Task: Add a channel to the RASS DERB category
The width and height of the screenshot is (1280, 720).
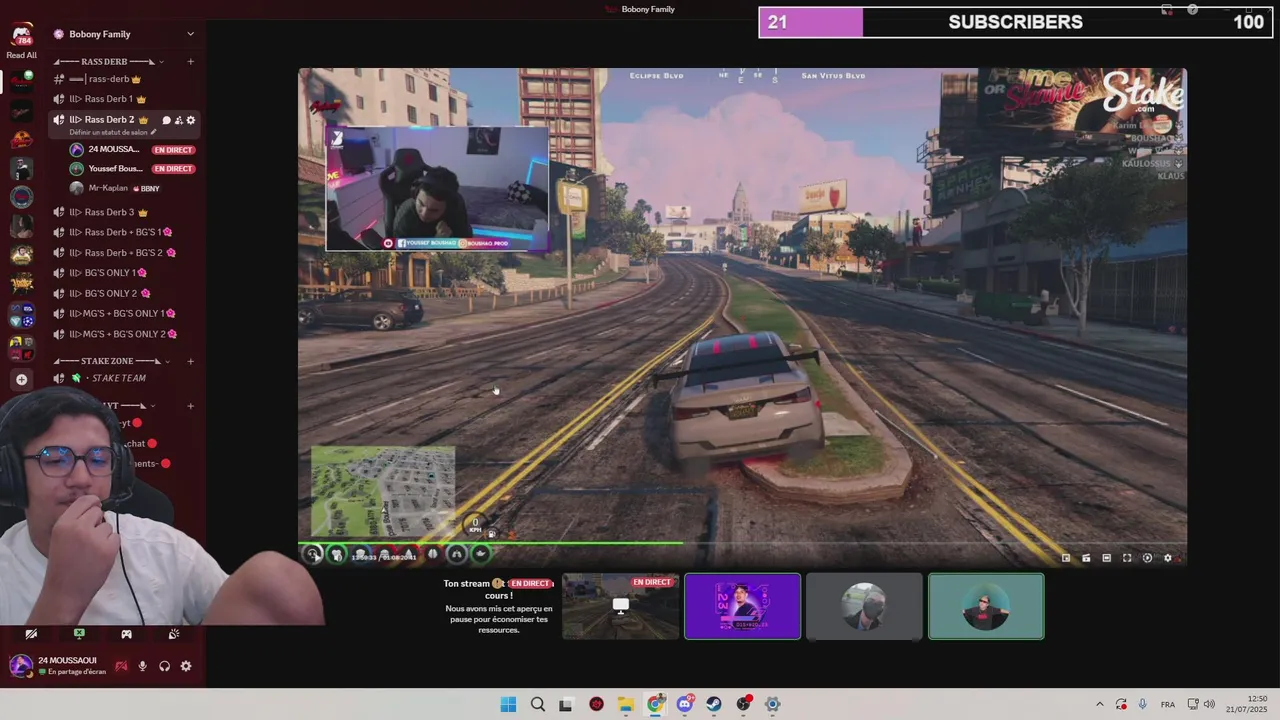Action: point(190,62)
